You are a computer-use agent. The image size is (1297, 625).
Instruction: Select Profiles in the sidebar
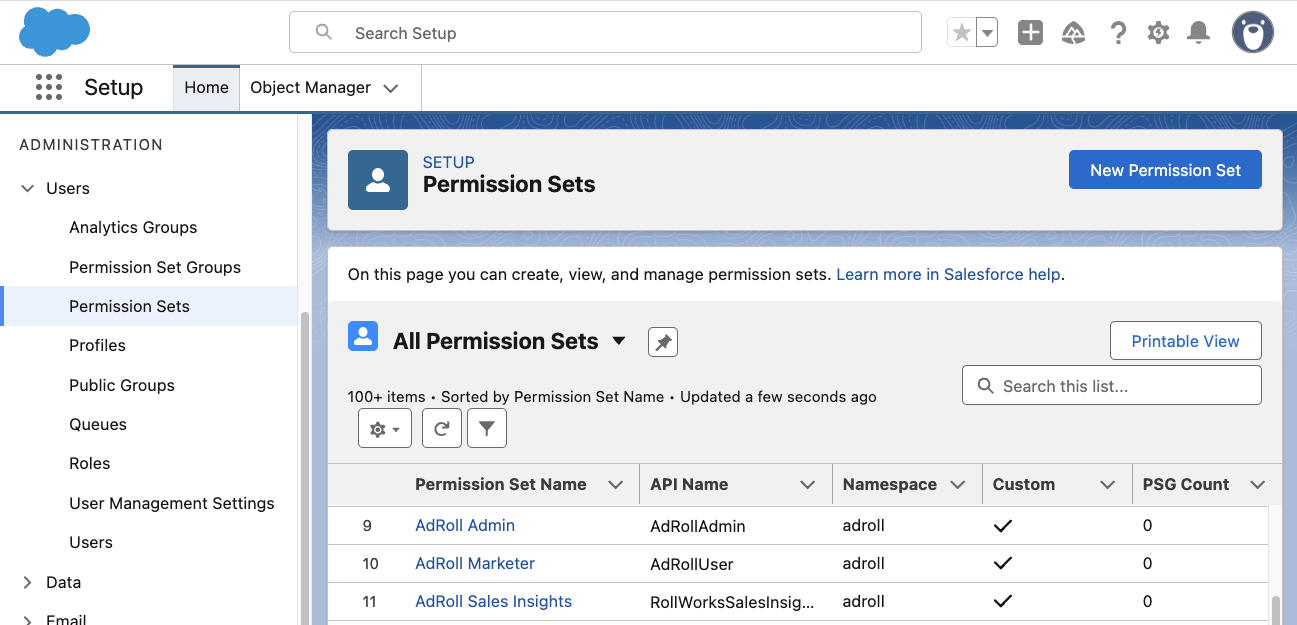(x=97, y=345)
